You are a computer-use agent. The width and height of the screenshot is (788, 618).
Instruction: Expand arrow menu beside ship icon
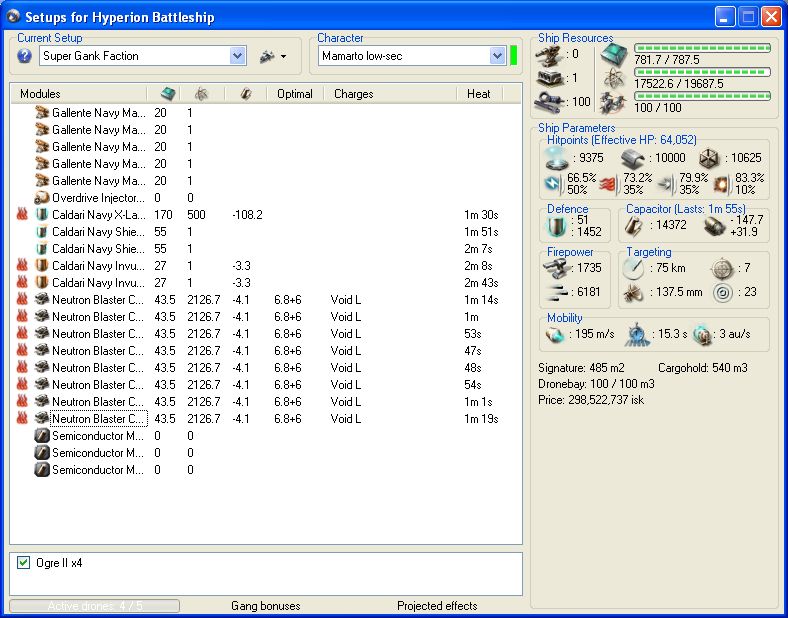click(284, 56)
